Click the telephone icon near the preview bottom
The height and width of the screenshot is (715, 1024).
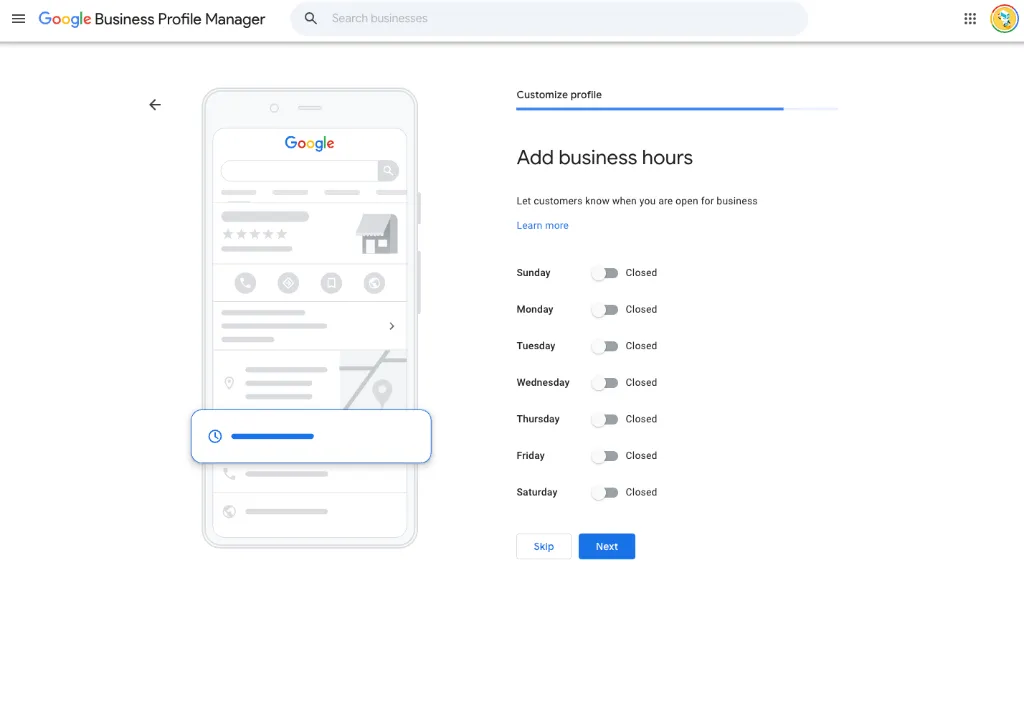click(x=229, y=474)
